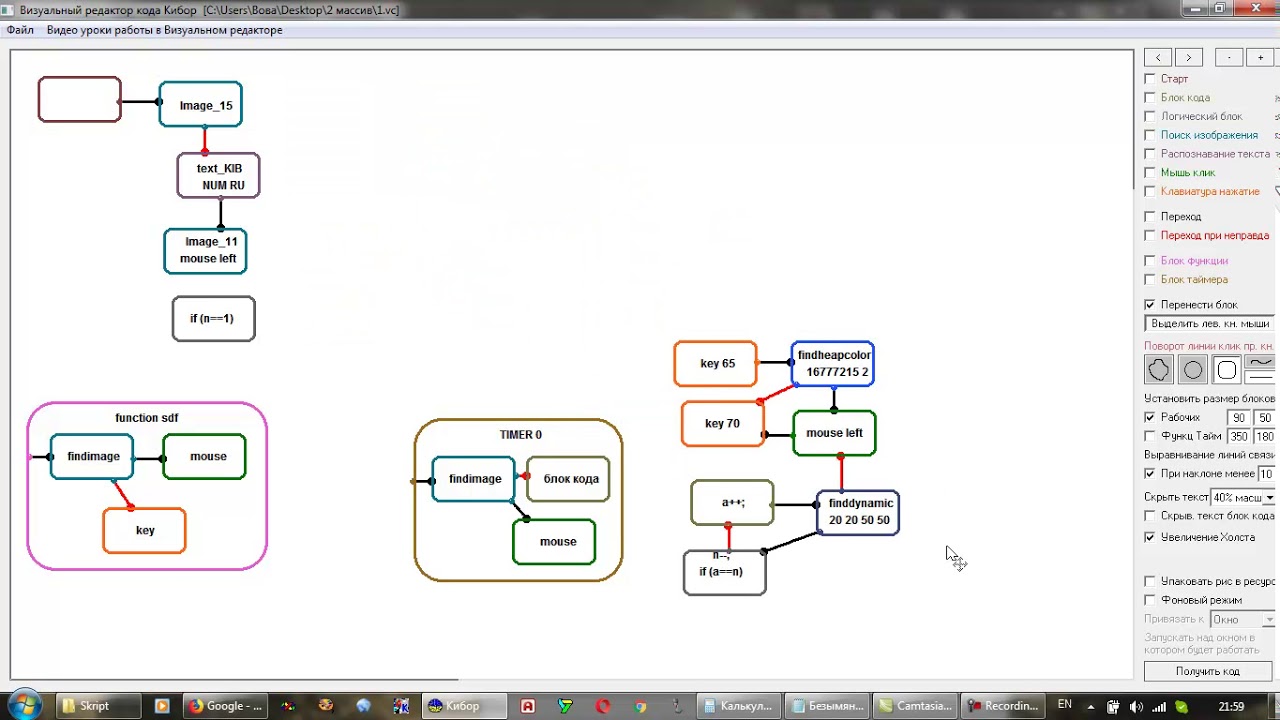Open the Привязать к Окно dropdown
1280x720 pixels.
point(1242,619)
